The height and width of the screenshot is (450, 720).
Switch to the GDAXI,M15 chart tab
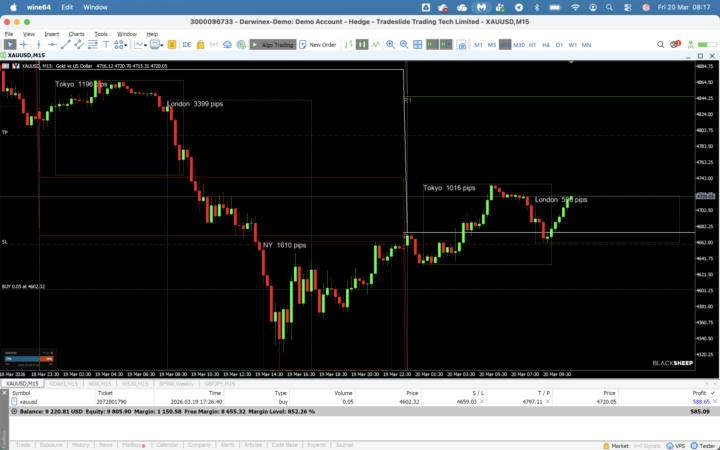[63, 383]
